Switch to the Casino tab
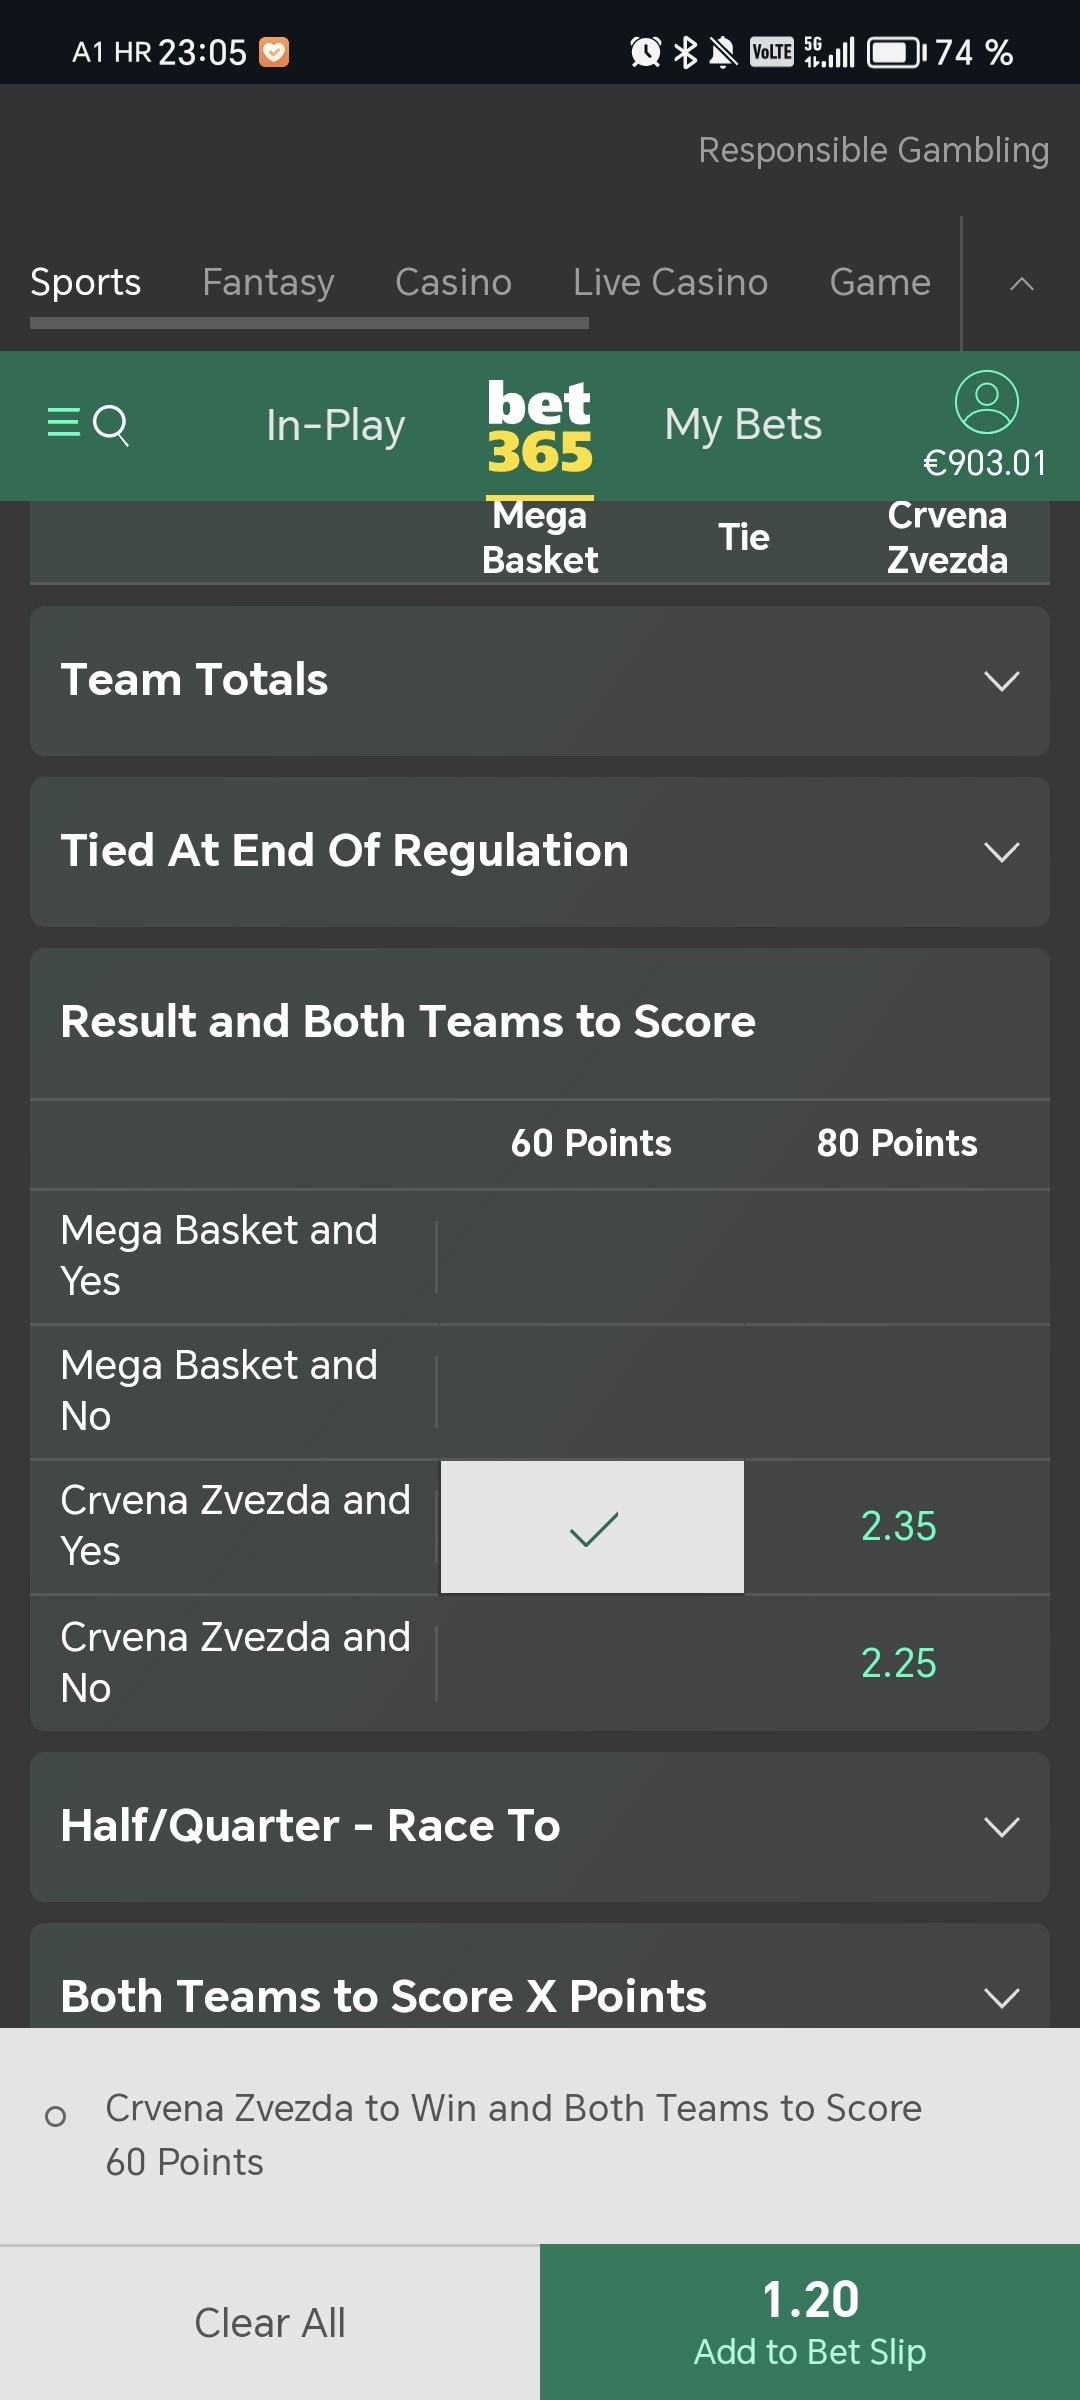Viewport: 1080px width, 2400px height. tap(453, 283)
